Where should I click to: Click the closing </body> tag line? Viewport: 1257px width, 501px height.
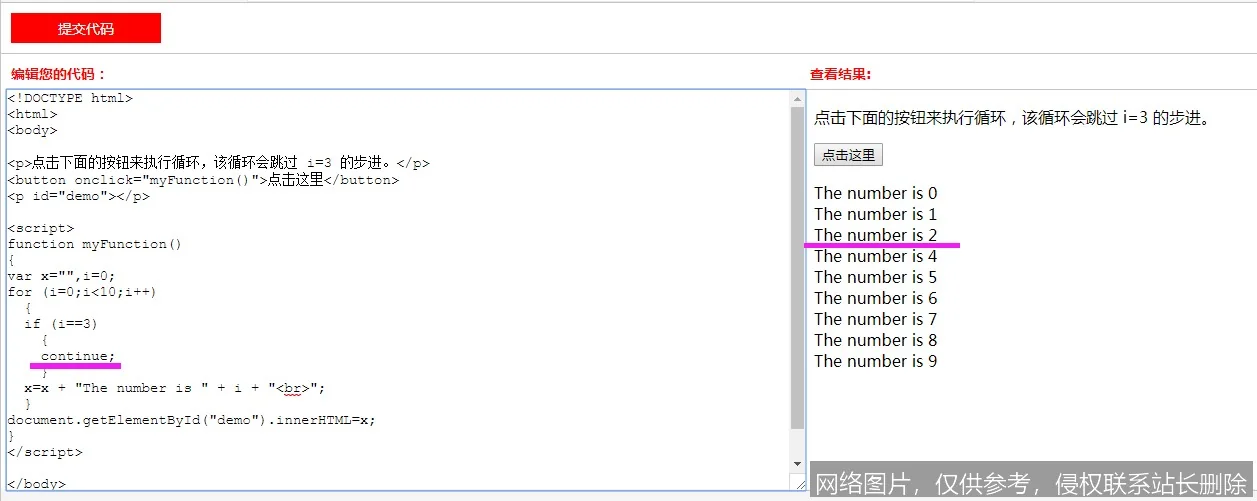tap(36, 484)
